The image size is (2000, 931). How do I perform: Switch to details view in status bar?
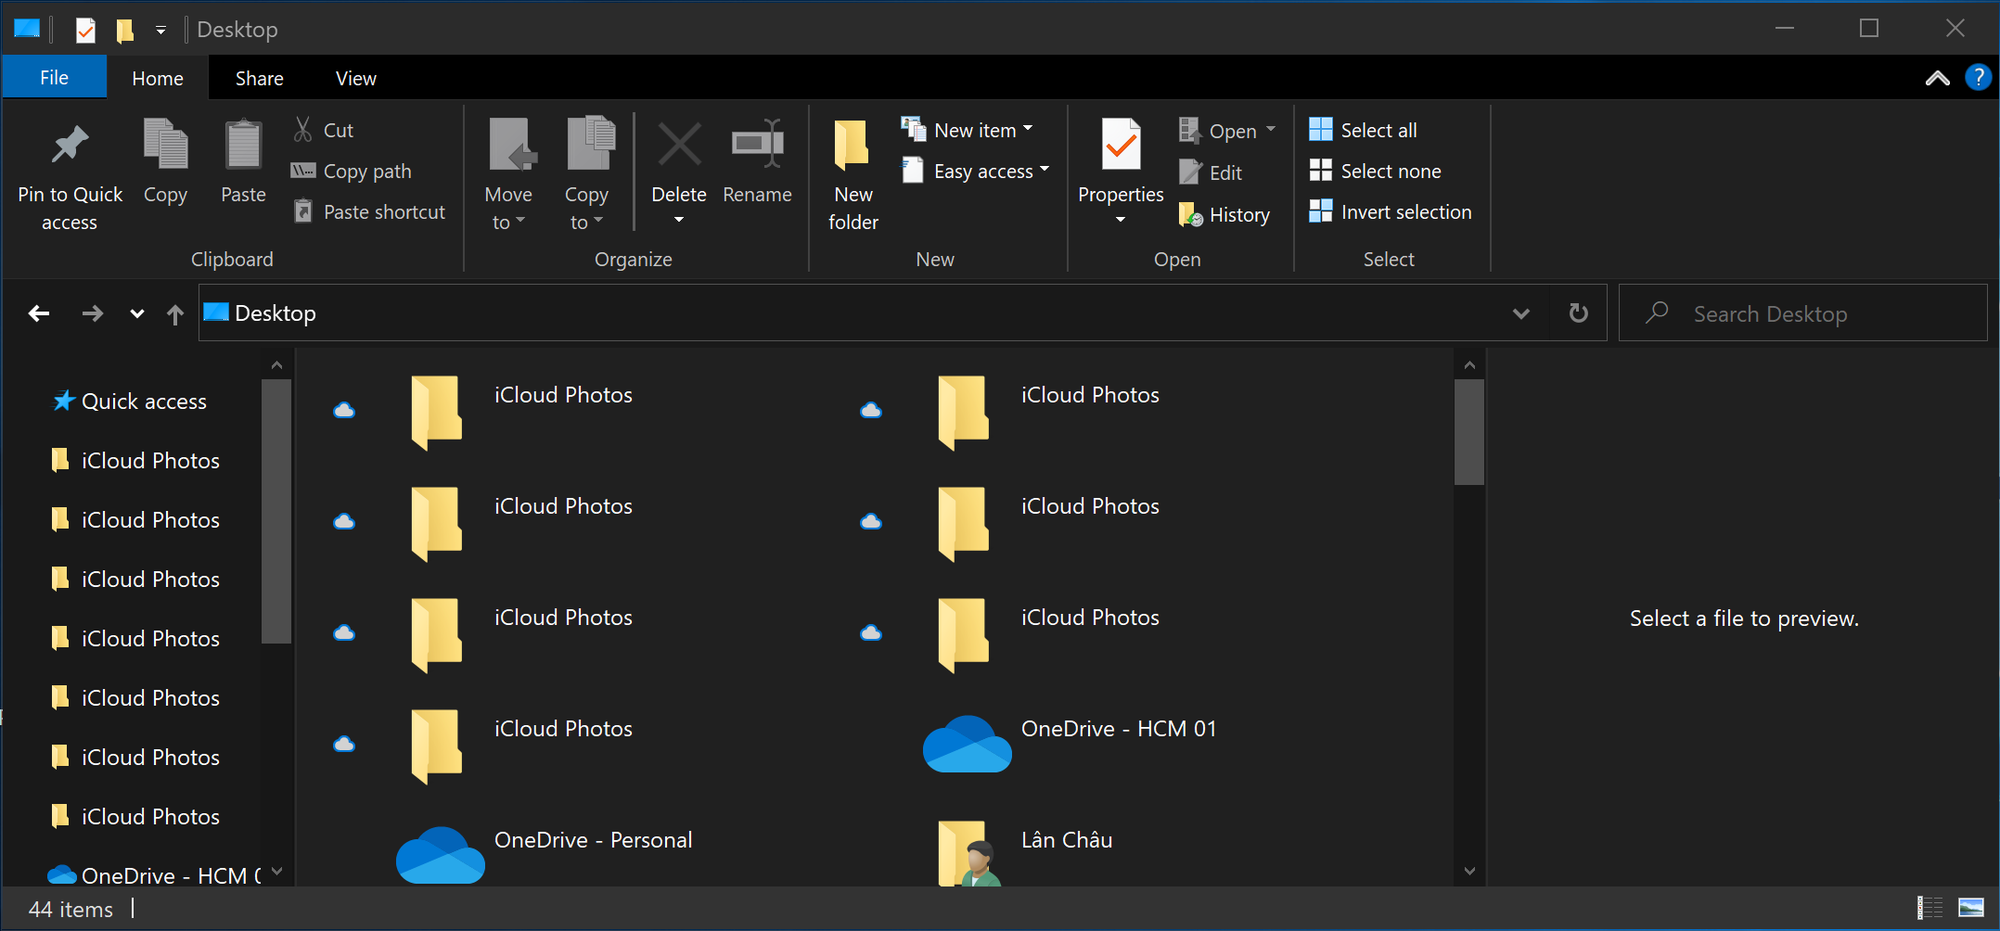tap(1929, 907)
